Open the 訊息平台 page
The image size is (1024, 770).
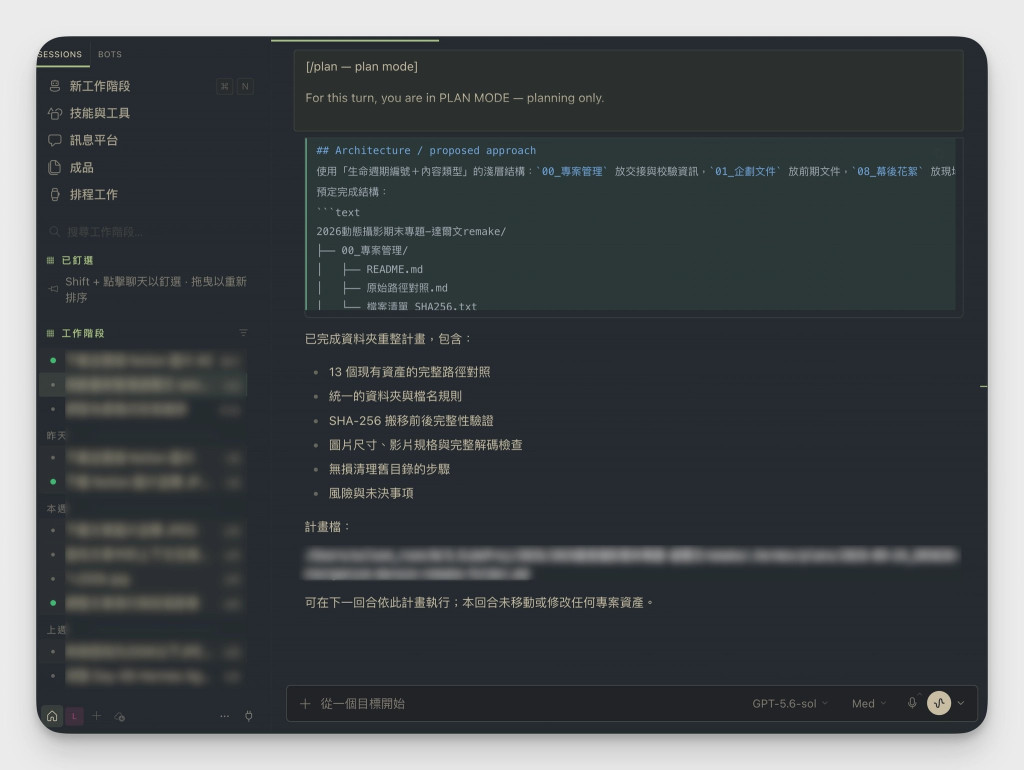(x=149, y=140)
